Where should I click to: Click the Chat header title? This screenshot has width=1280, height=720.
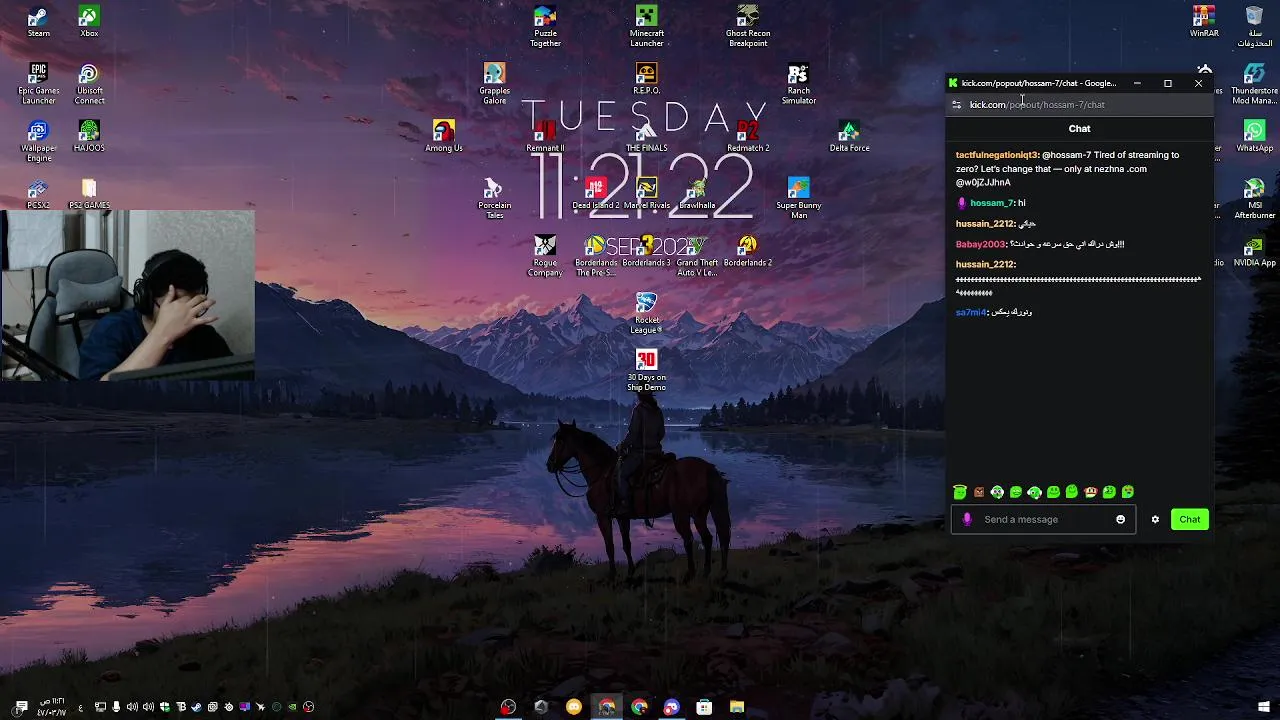(1079, 128)
